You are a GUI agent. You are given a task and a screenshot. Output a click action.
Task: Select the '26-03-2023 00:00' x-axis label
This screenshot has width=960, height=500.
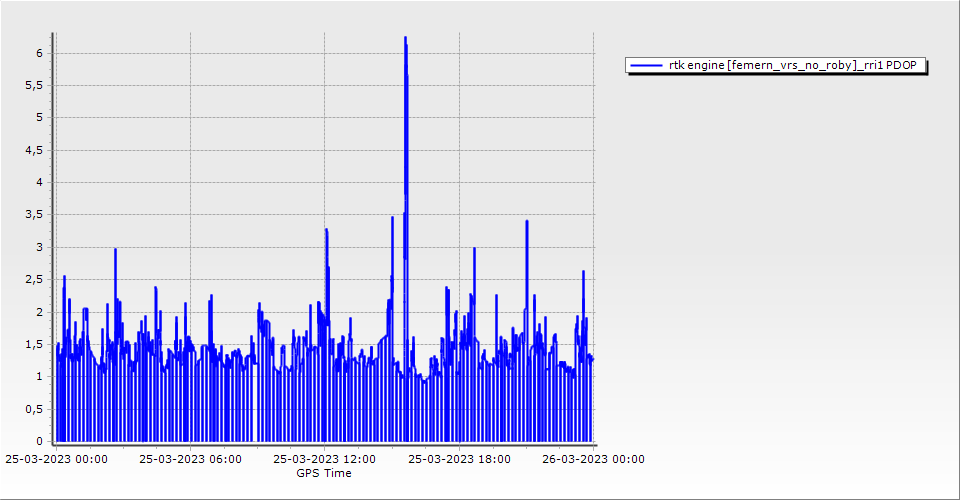pyautogui.click(x=593, y=460)
